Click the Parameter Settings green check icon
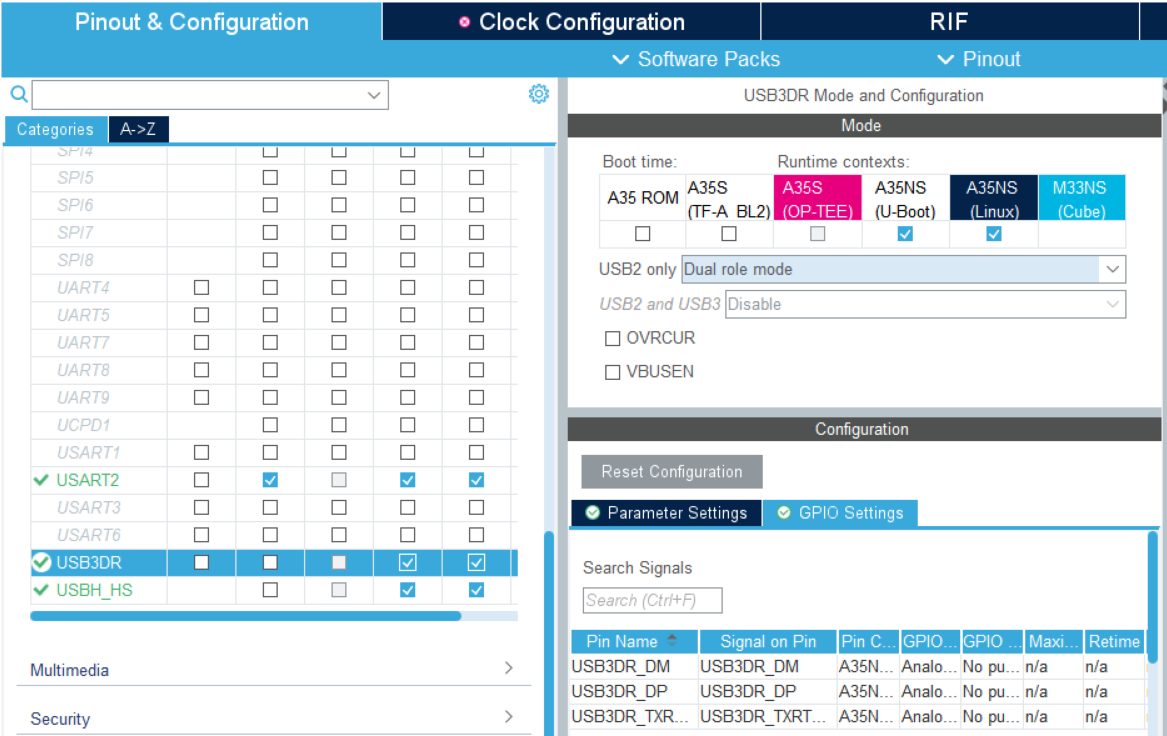Image resolution: width=1167 pixels, height=736 pixels. tap(593, 513)
